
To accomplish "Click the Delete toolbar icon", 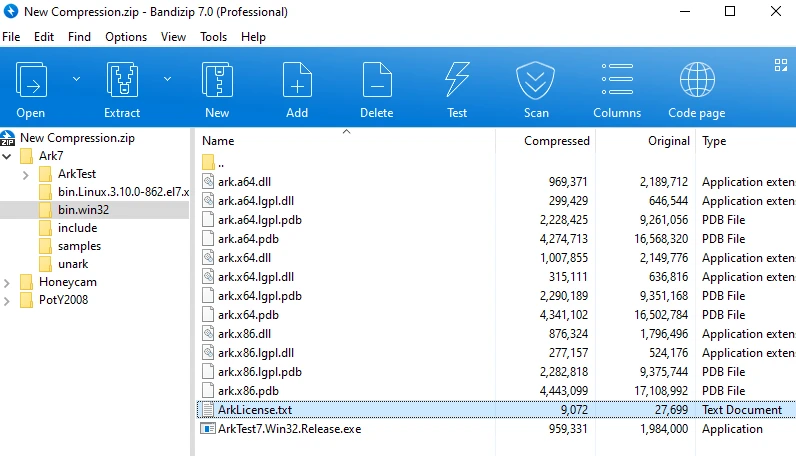I will click(x=377, y=80).
